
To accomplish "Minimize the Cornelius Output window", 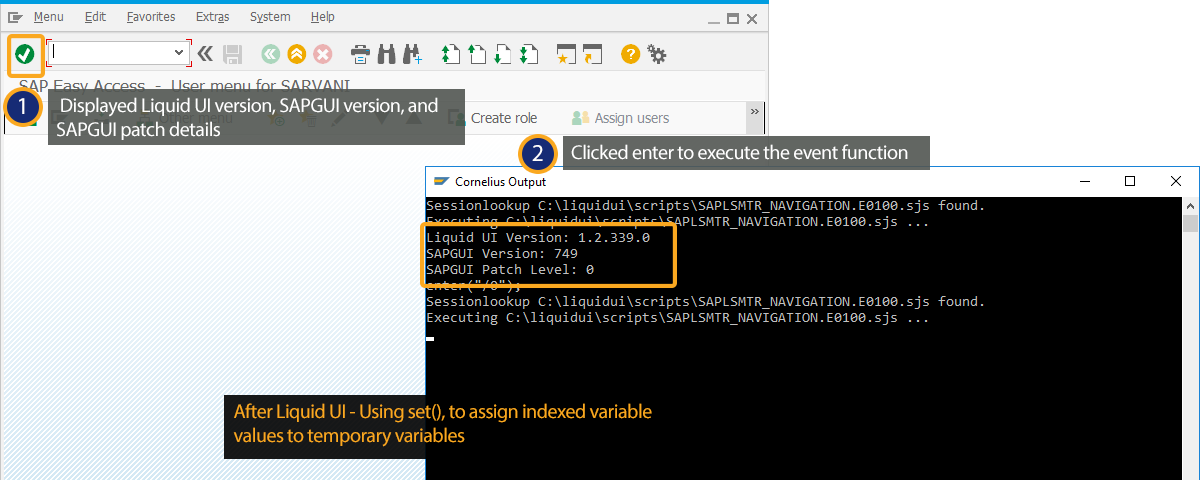I will (1085, 181).
